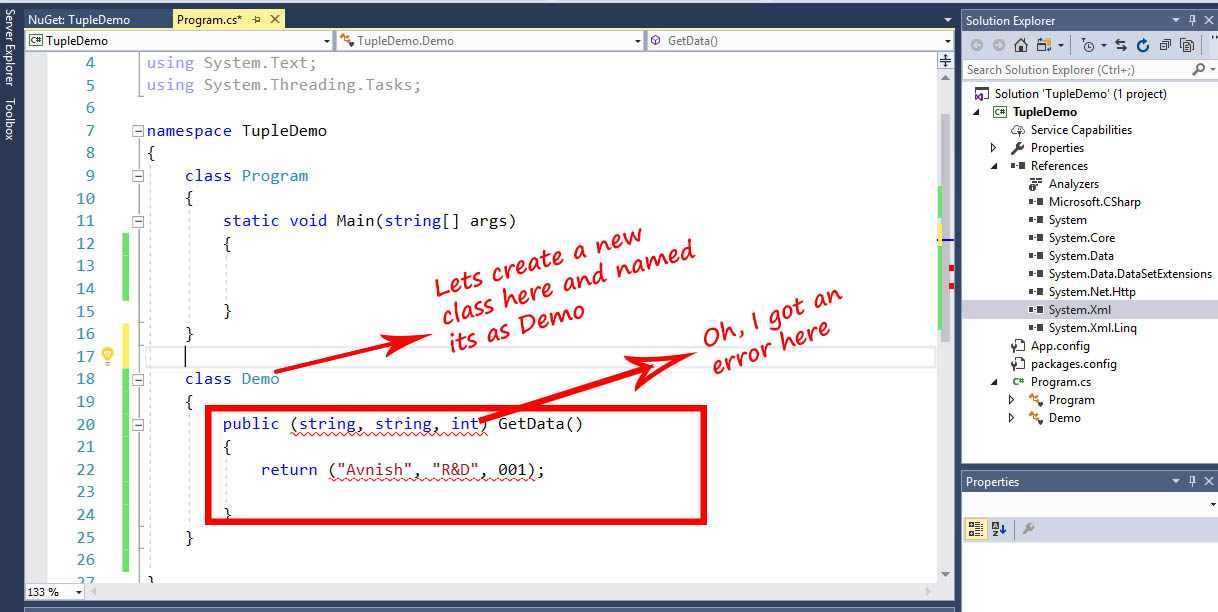The width and height of the screenshot is (1218, 612).
Task: Open Property Pages wrench icon
Action: tap(1028, 528)
